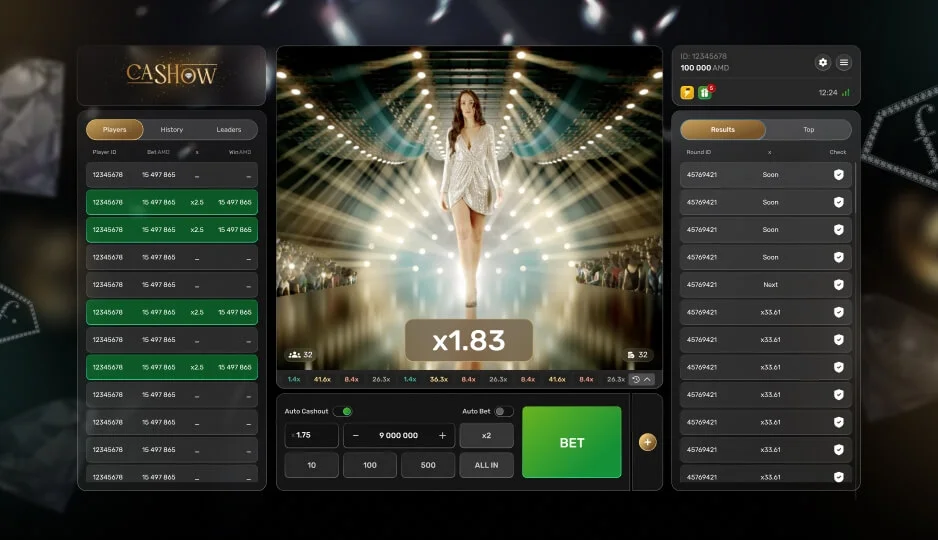
Task: Add another bet panel with gold plus
Action: [x=647, y=443]
